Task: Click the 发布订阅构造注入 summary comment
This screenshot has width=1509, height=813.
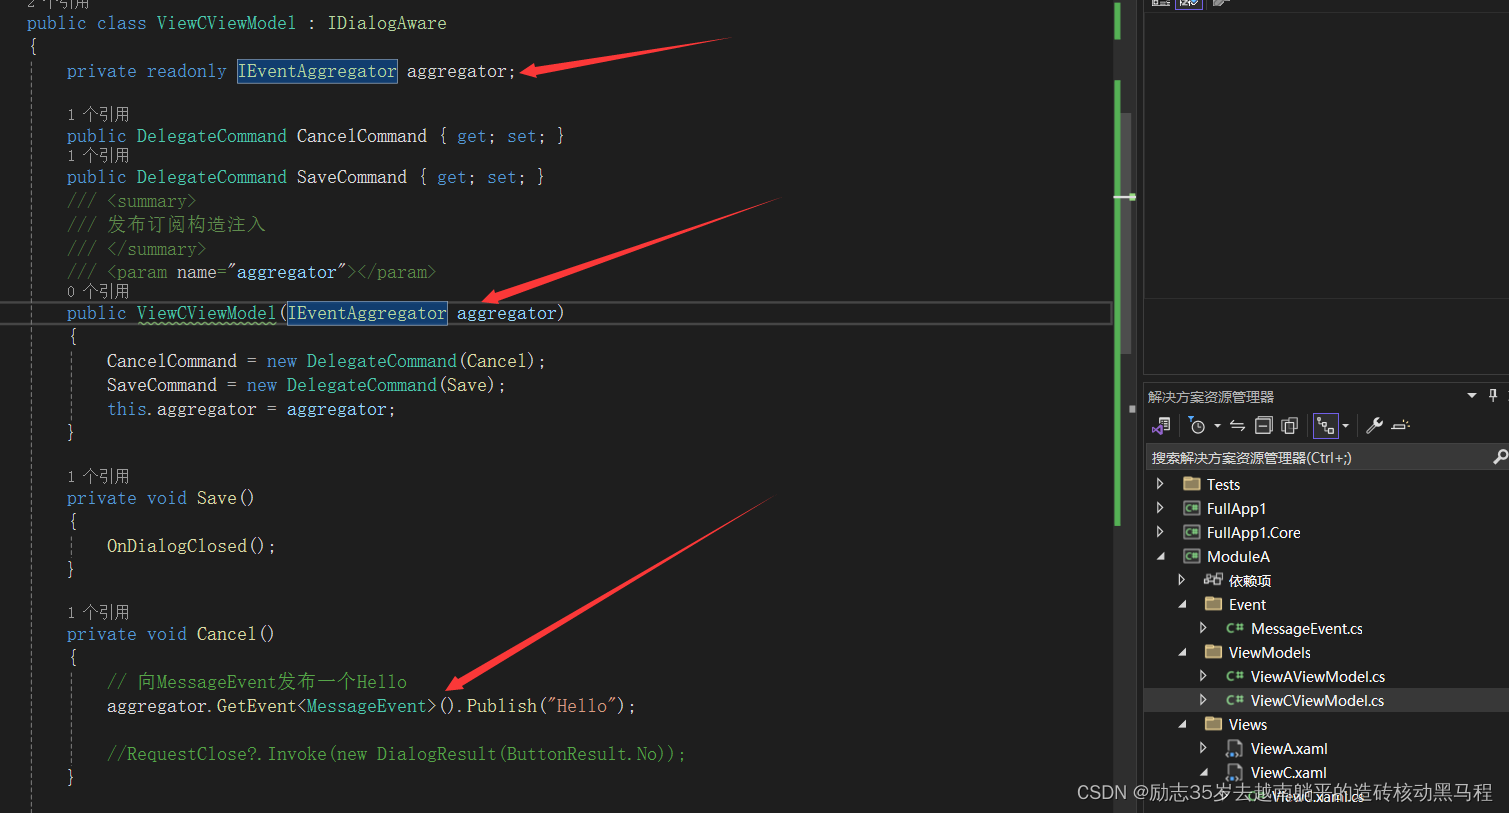Action: coord(186,224)
